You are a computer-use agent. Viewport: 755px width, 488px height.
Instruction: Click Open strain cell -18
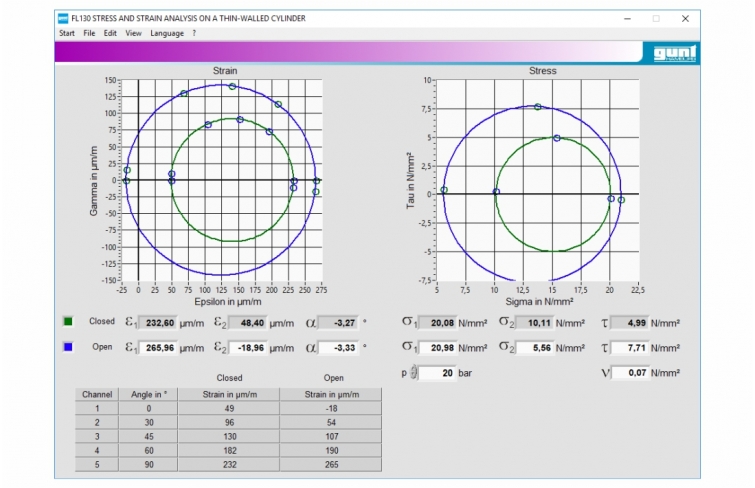tap(331, 408)
